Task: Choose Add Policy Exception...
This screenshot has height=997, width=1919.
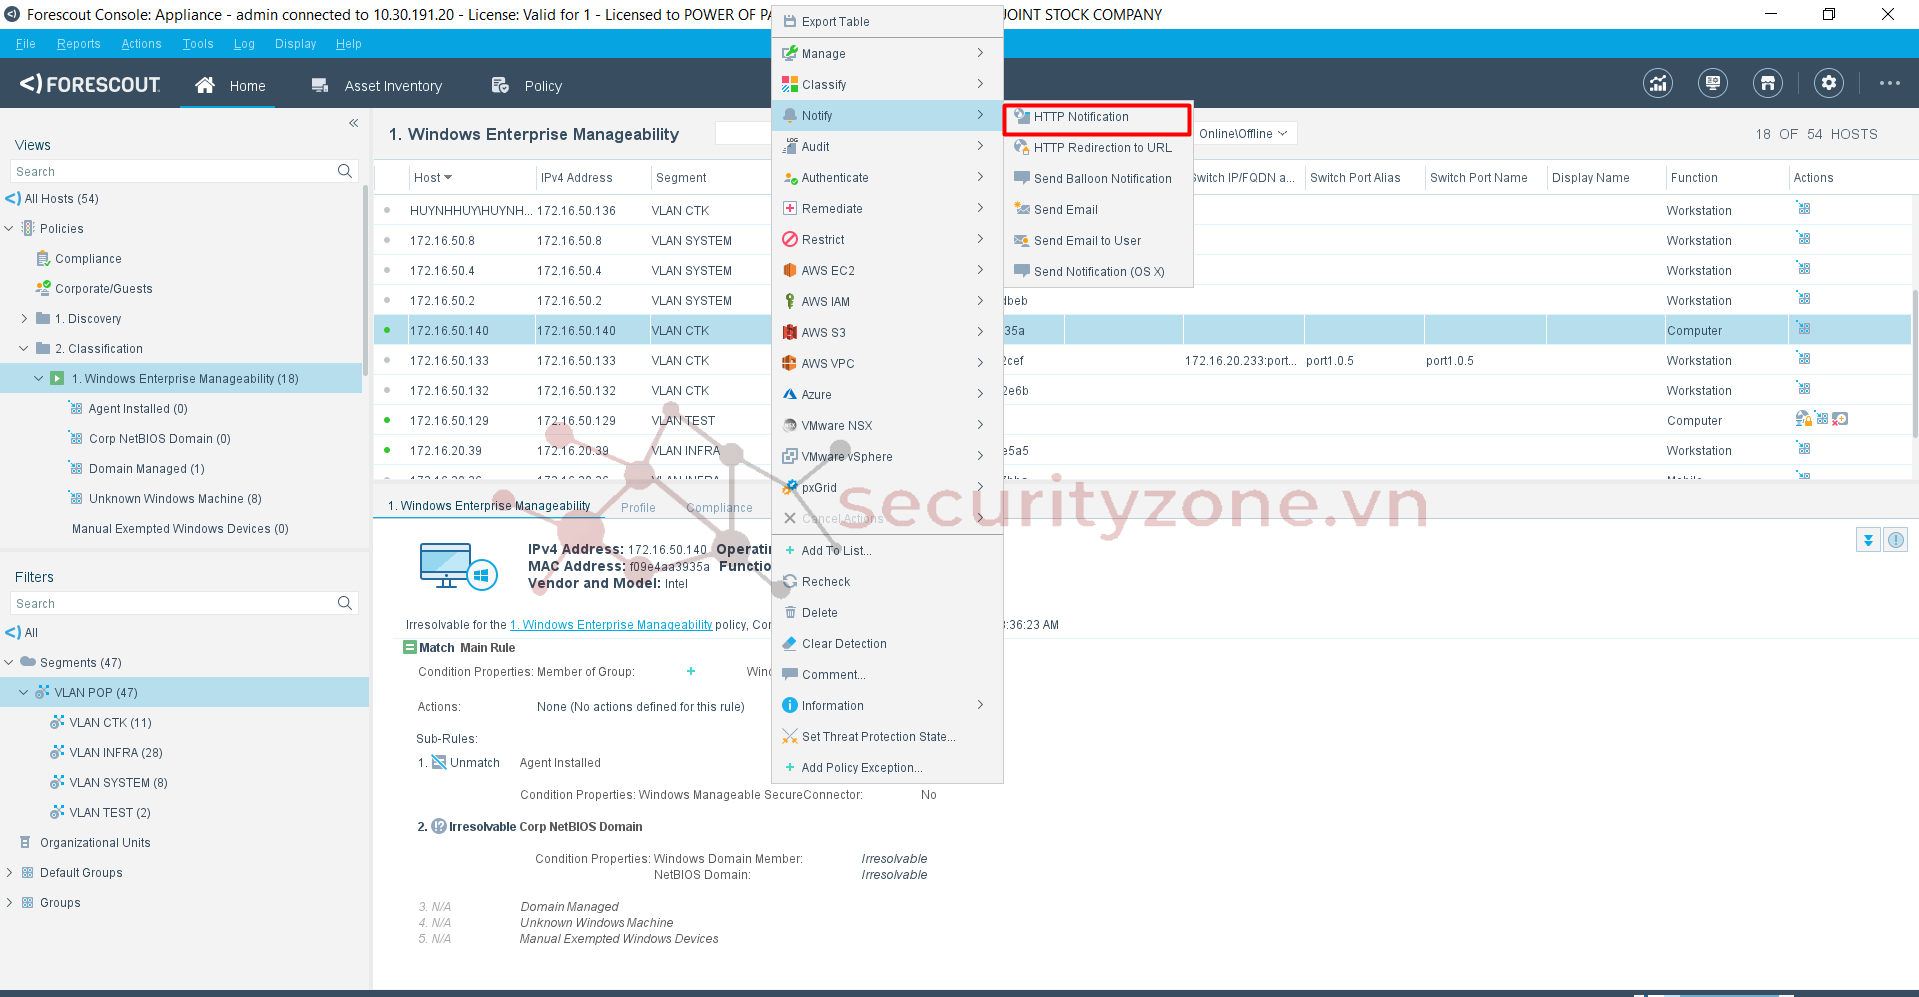Action: 886,767
